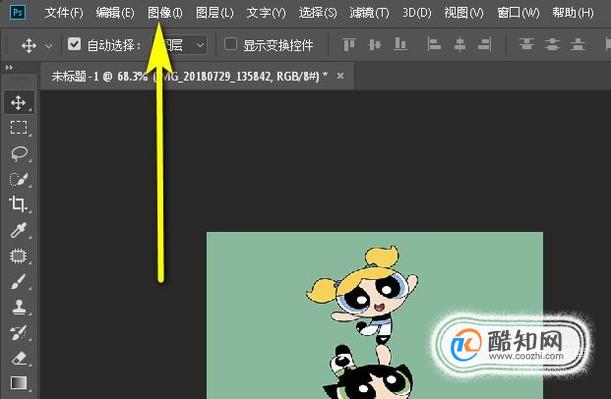
Task: Activate the Crop tool
Action: pyautogui.click(x=19, y=204)
